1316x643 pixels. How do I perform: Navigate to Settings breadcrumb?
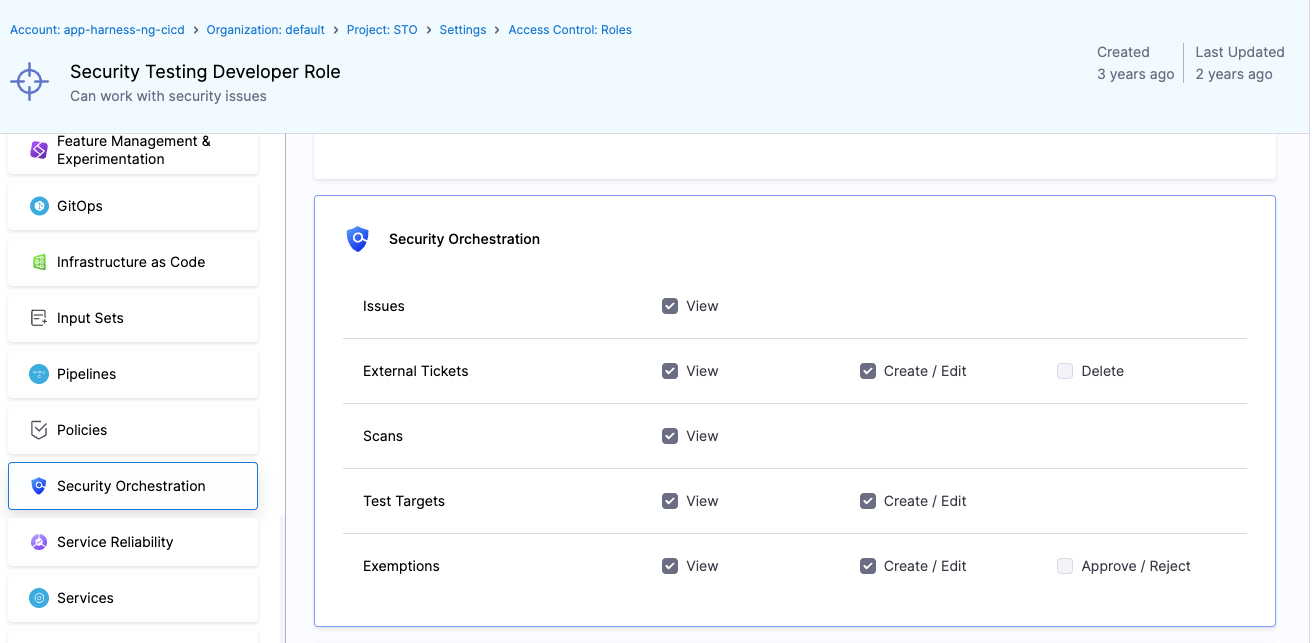tap(462, 30)
